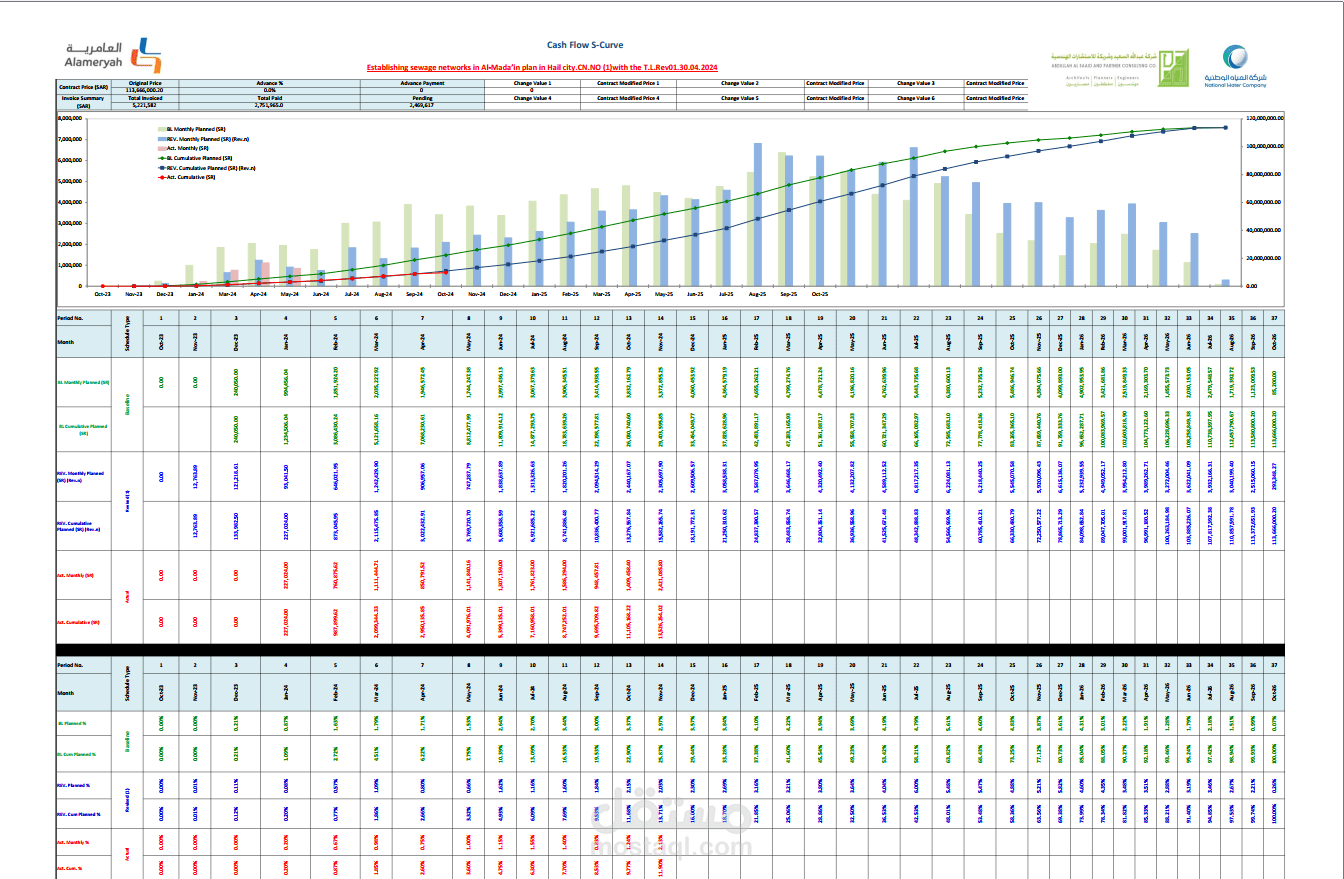Select the 'Change Value 2' header
This screenshot has height=879, width=1344.
740,83
